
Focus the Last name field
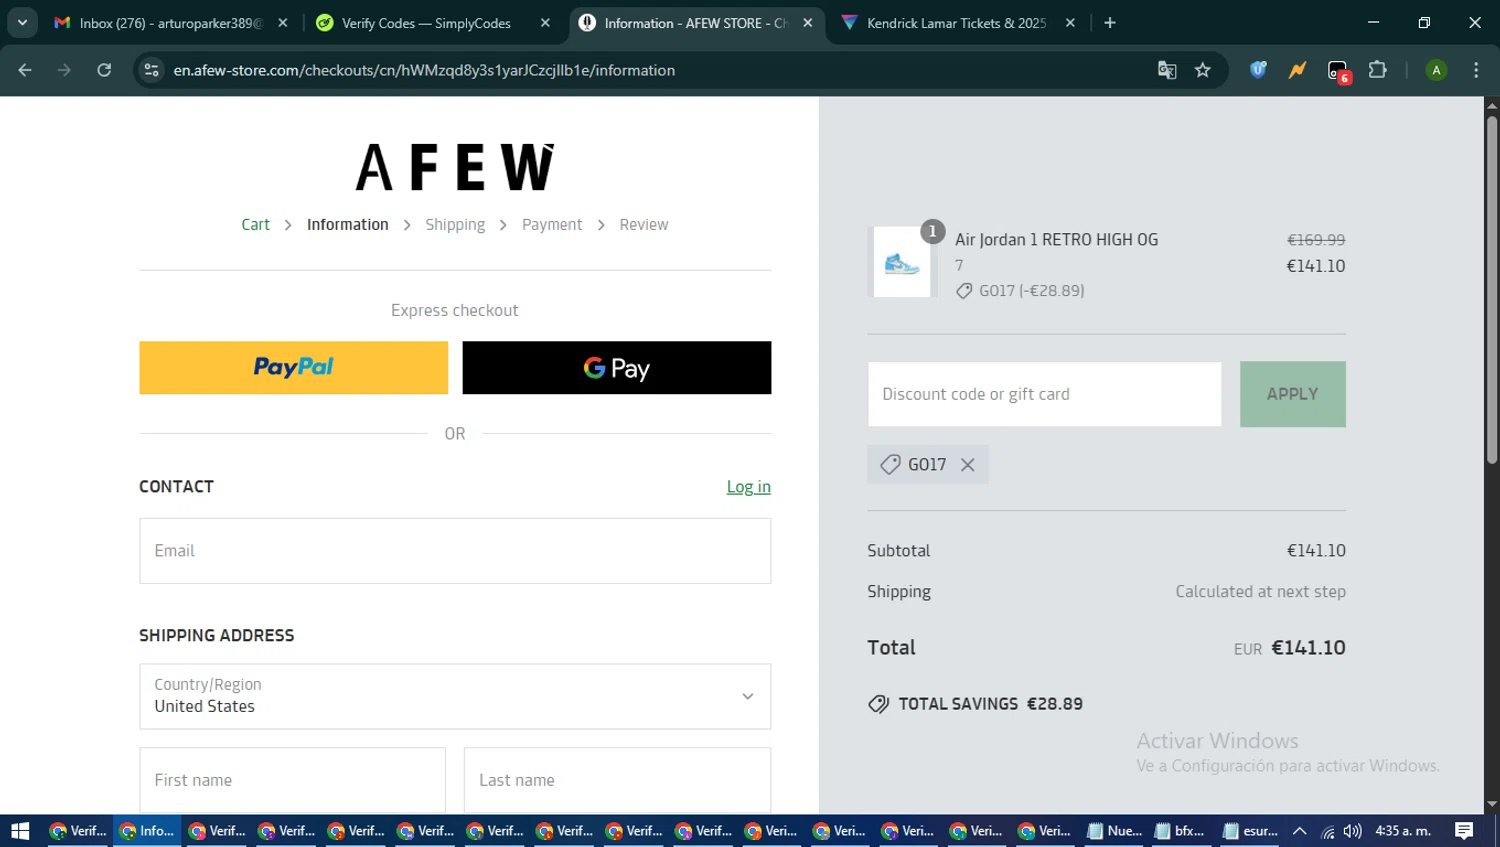(617, 780)
